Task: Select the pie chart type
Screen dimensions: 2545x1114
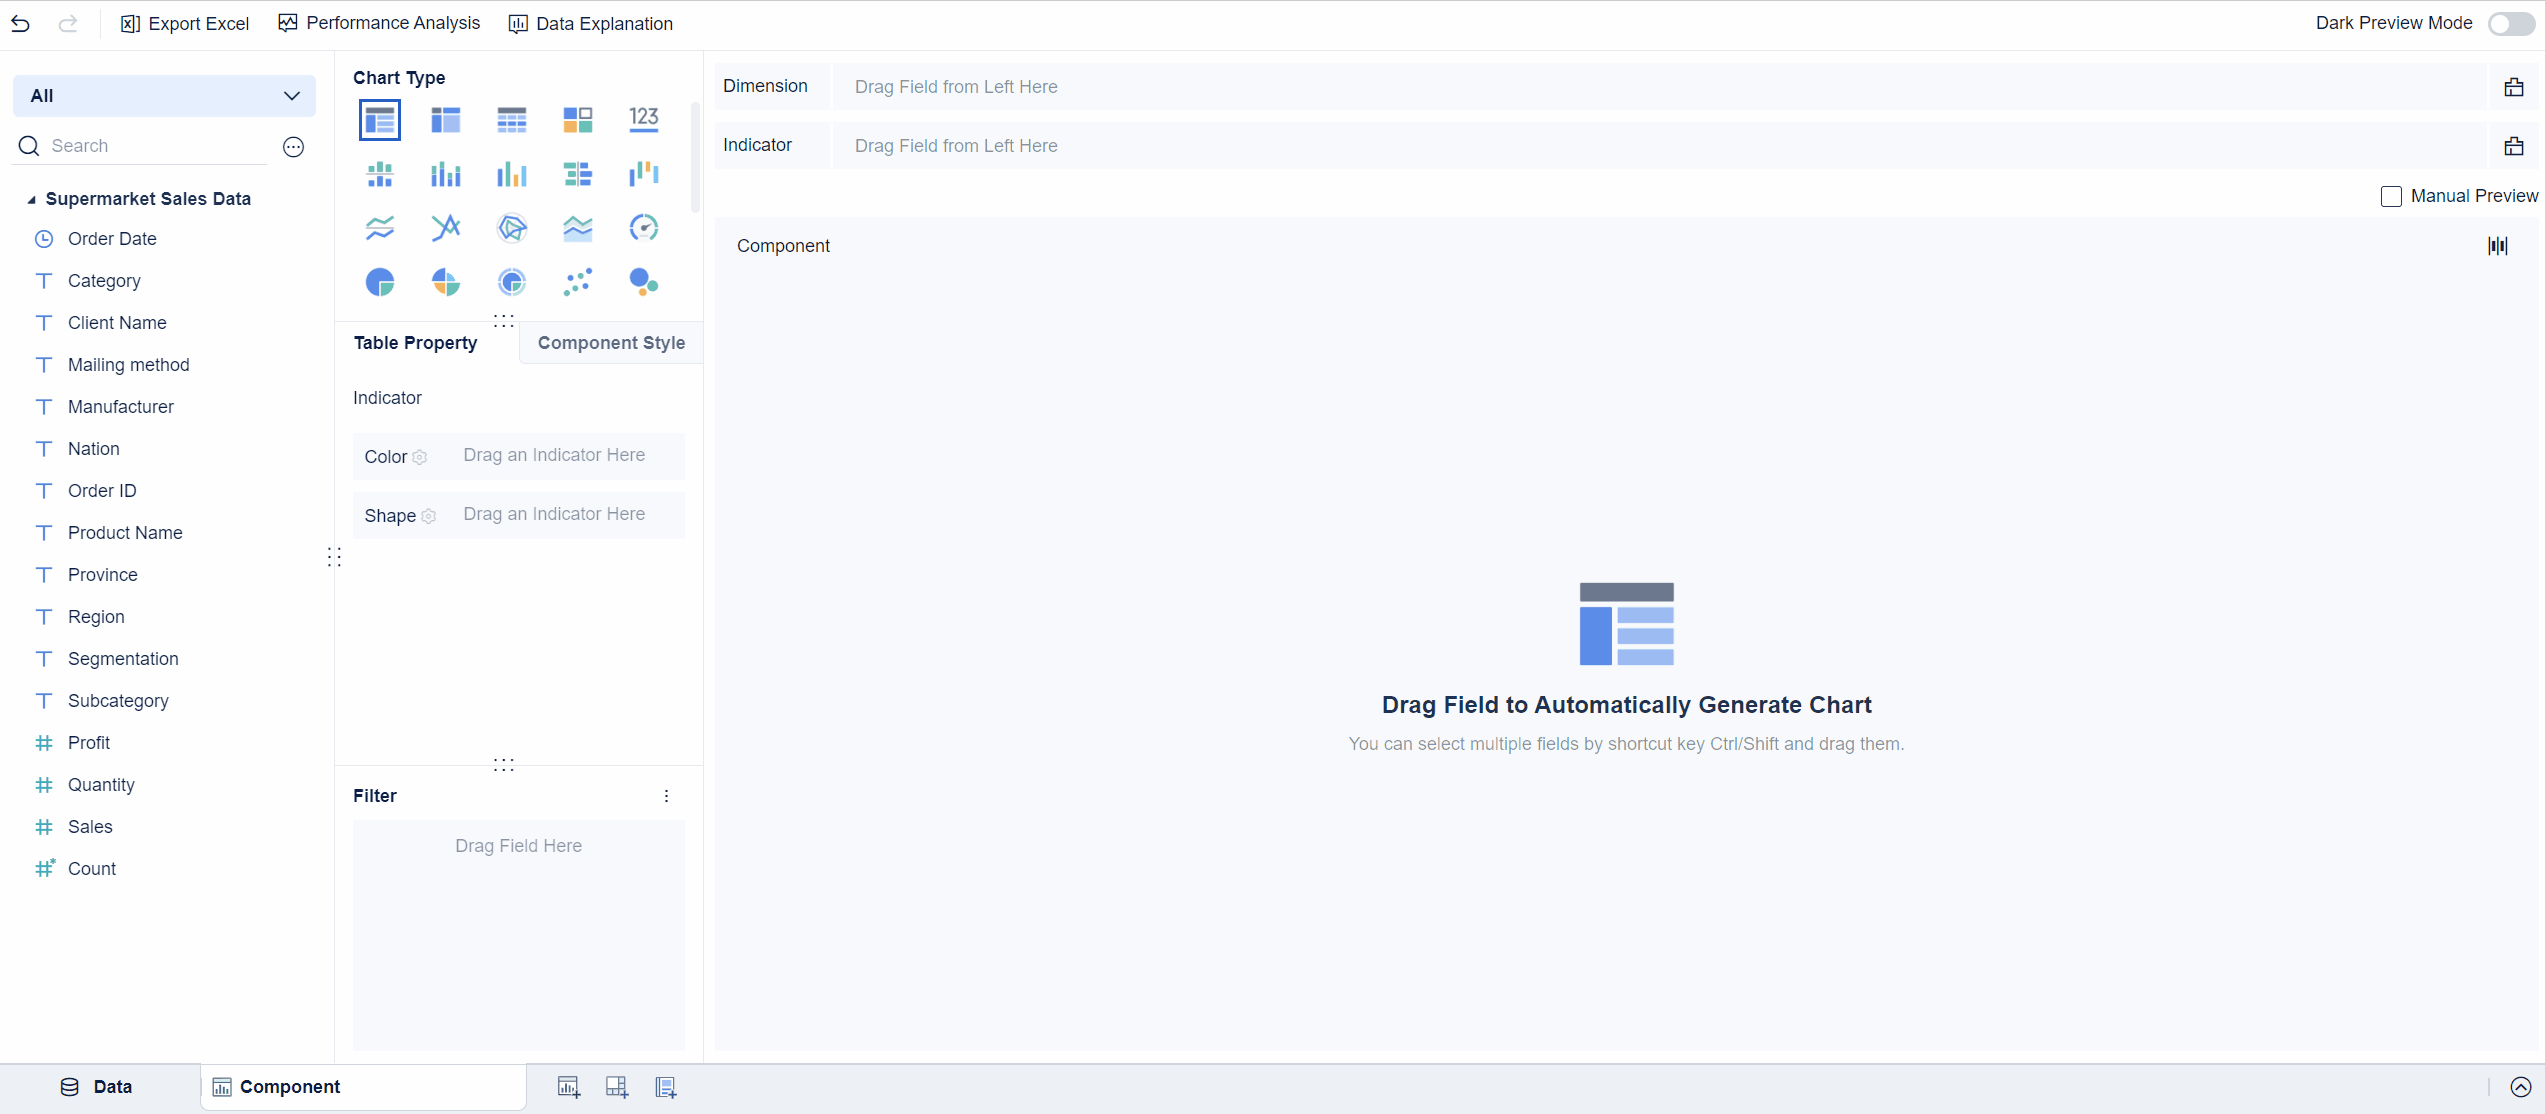Action: [x=379, y=281]
